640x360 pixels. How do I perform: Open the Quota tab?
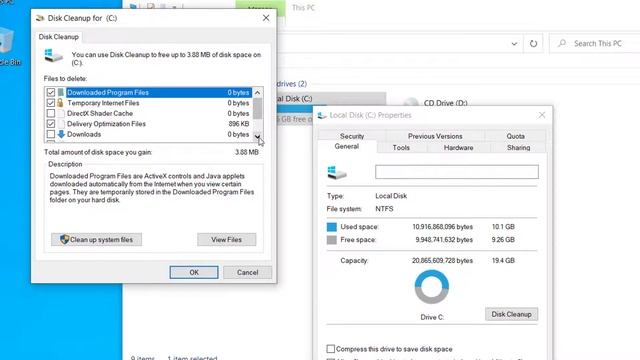coord(516,136)
